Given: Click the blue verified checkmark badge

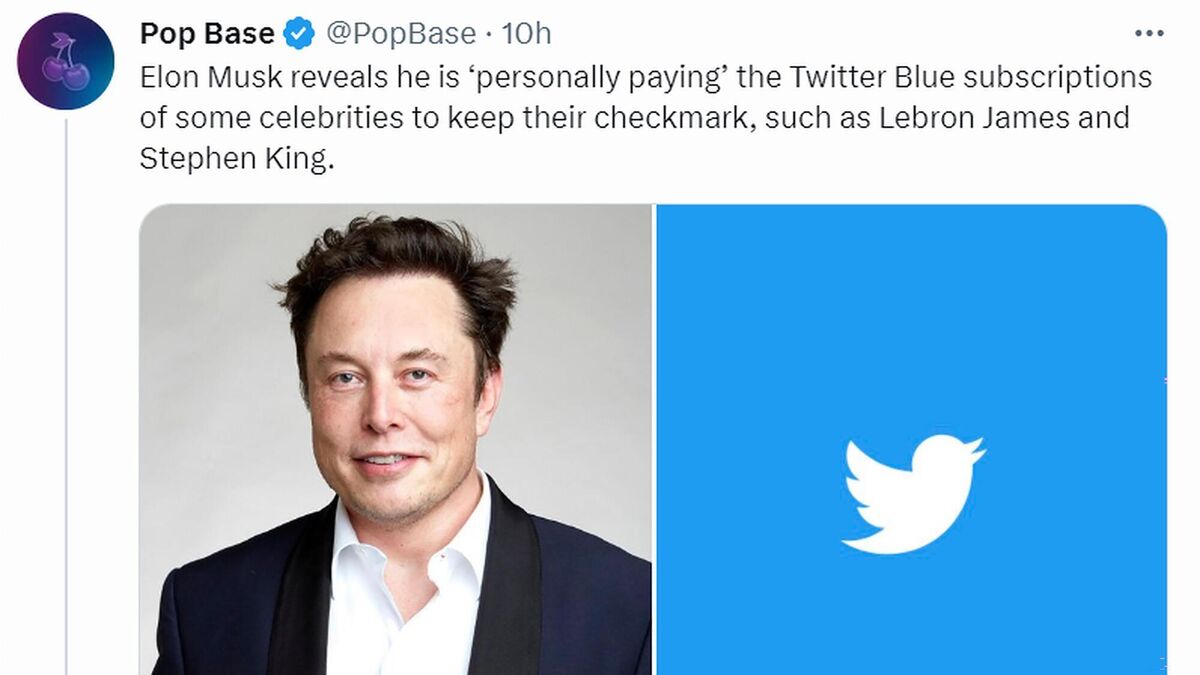Looking at the screenshot, I should coord(297,34).
